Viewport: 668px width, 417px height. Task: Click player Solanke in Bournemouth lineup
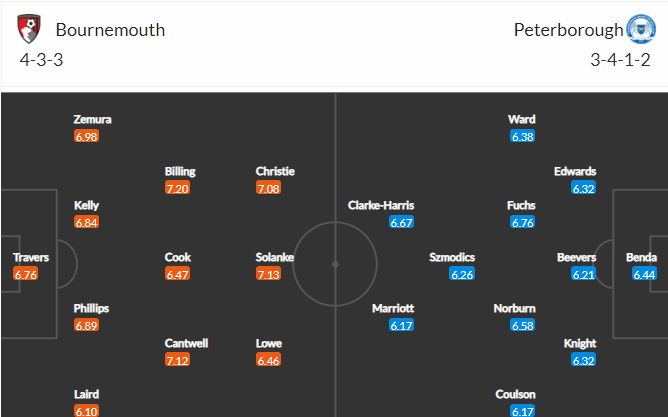click(x=275, y=257)
